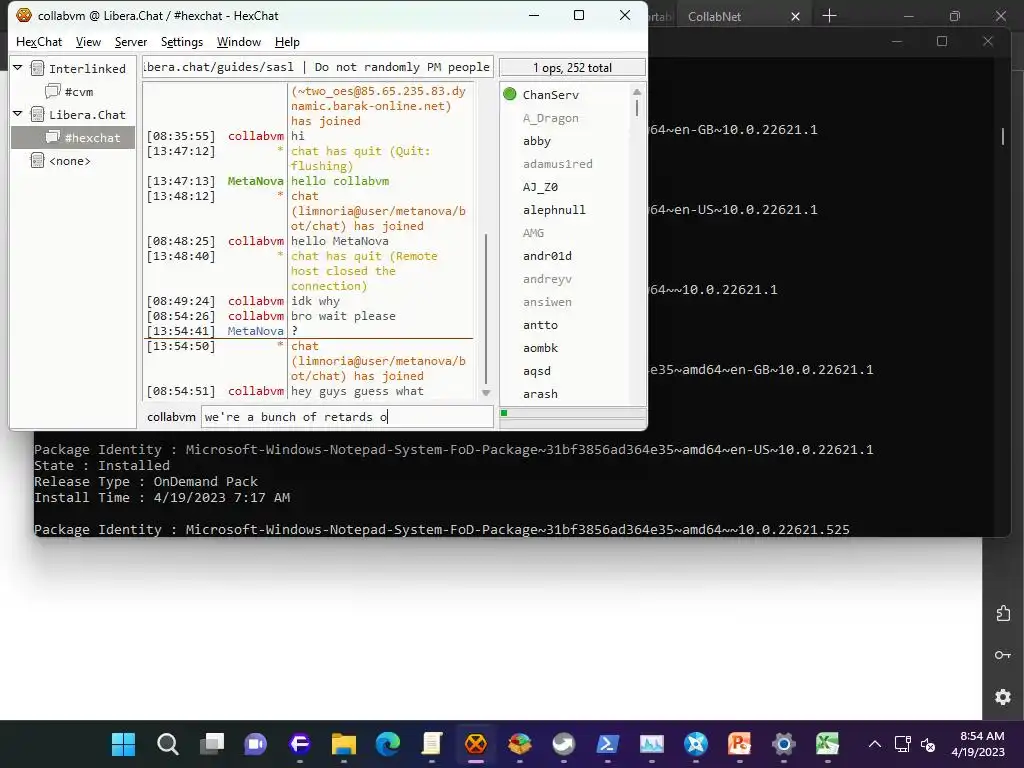Click the message input box beside collabvm
1024x768 pixels.
tap(347, 417)
